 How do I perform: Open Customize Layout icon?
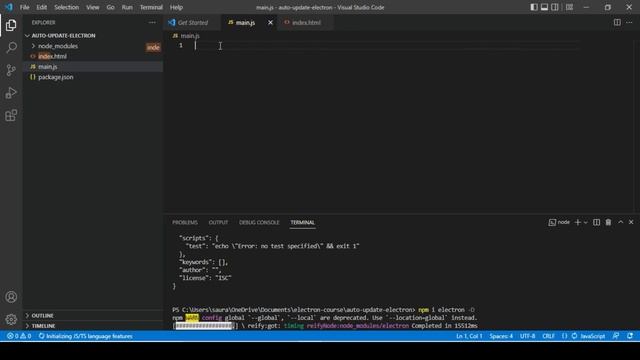point(569,7)
